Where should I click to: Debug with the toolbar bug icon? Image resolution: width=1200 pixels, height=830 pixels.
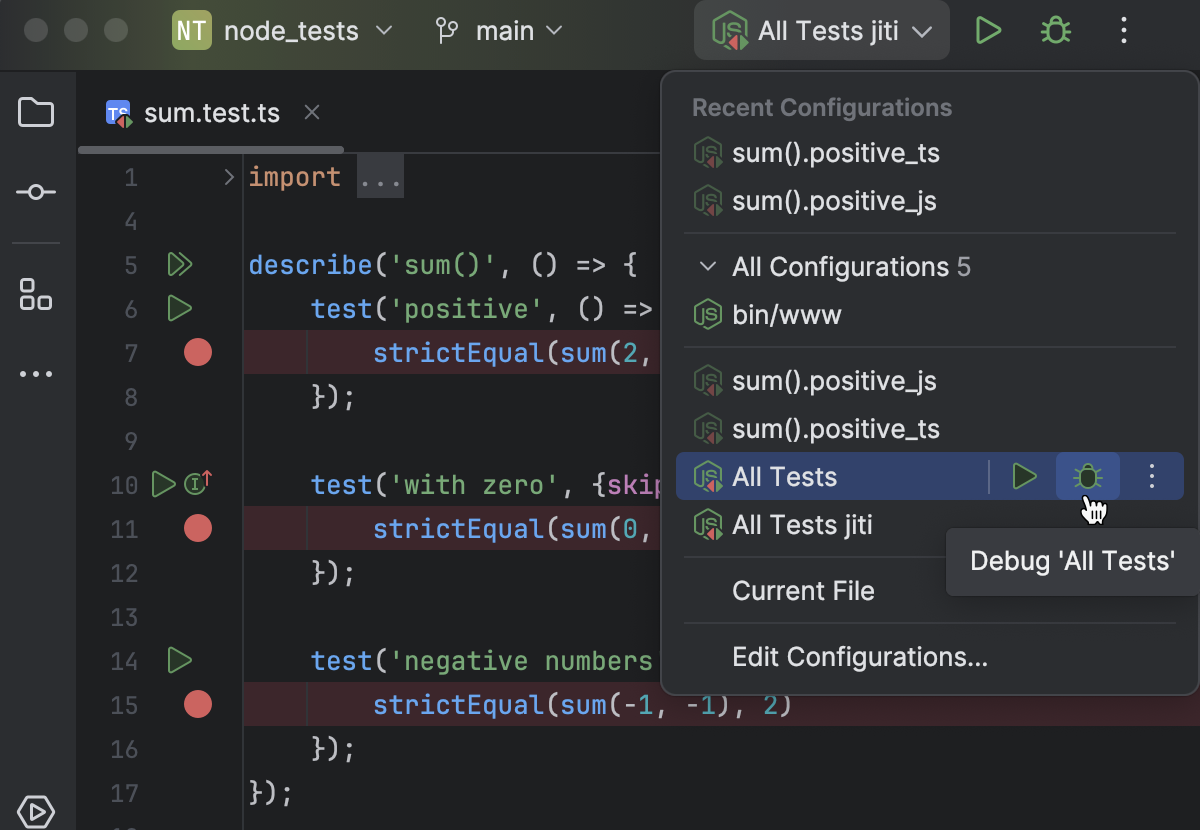point(1056,31)
